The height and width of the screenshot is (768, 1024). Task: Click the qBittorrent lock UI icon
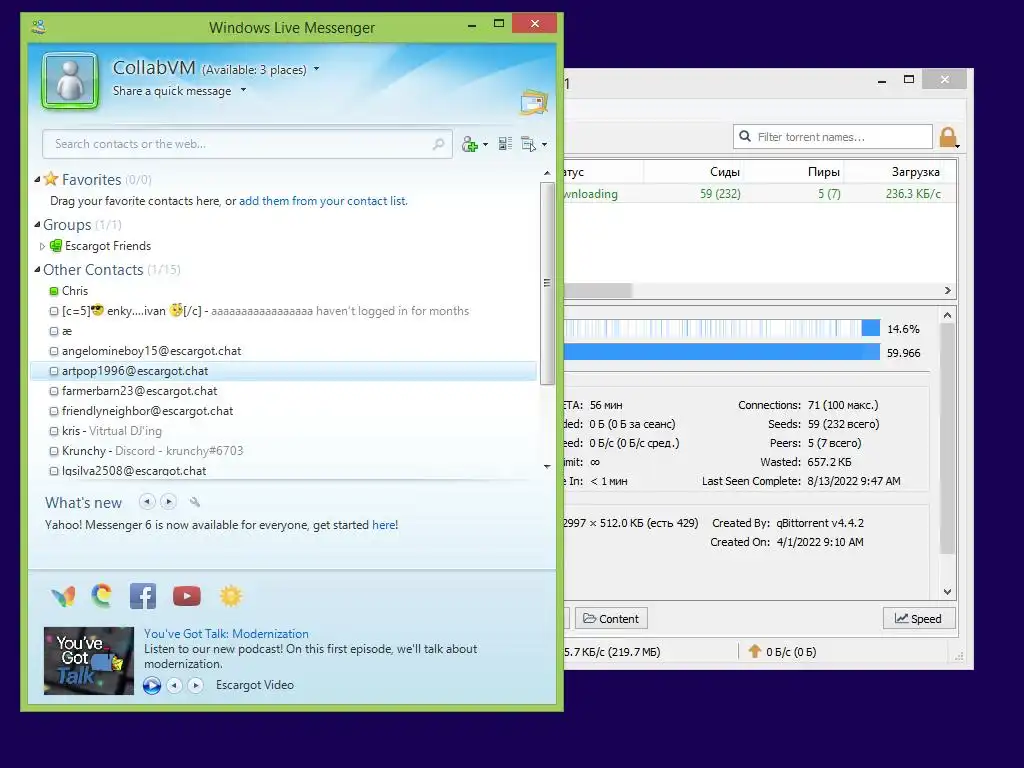pyautogui.click(x=948, y=137)
